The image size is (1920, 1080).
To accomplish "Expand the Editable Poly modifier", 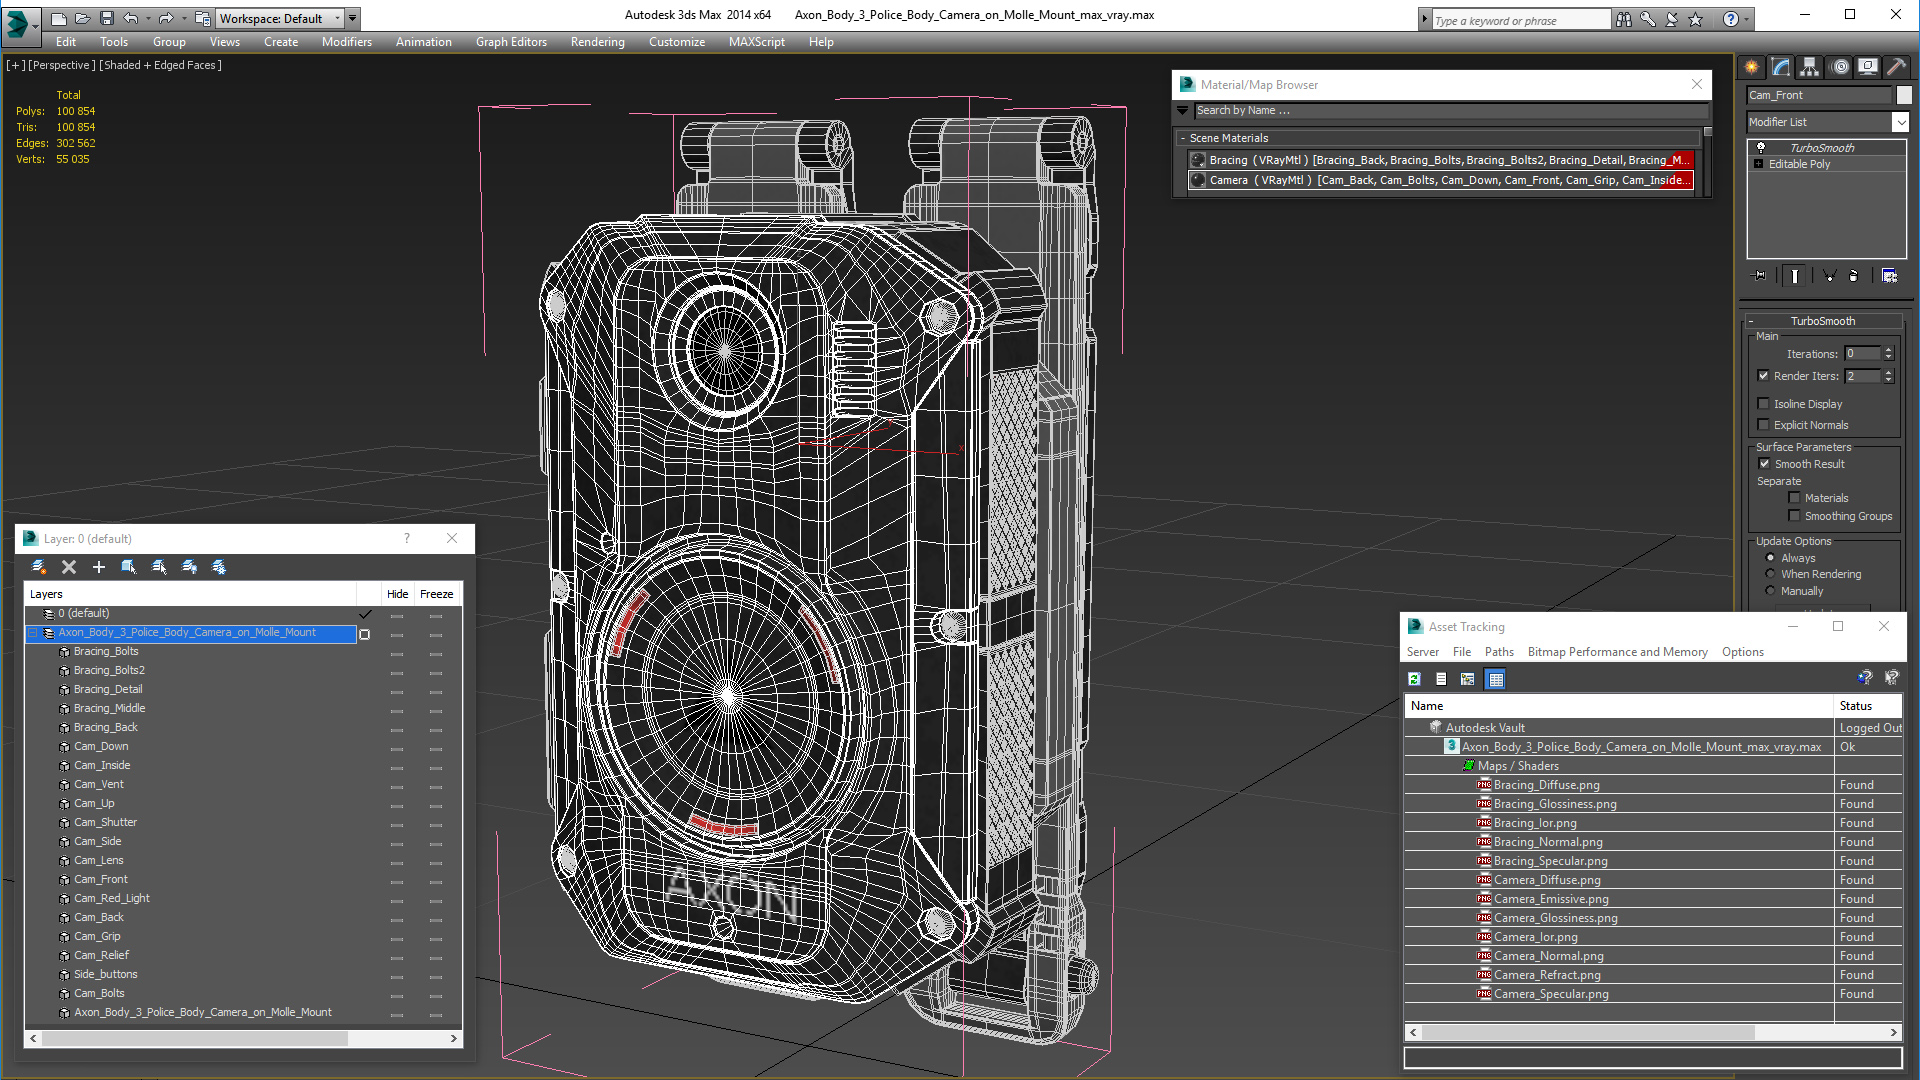I will click(1759, 164).
